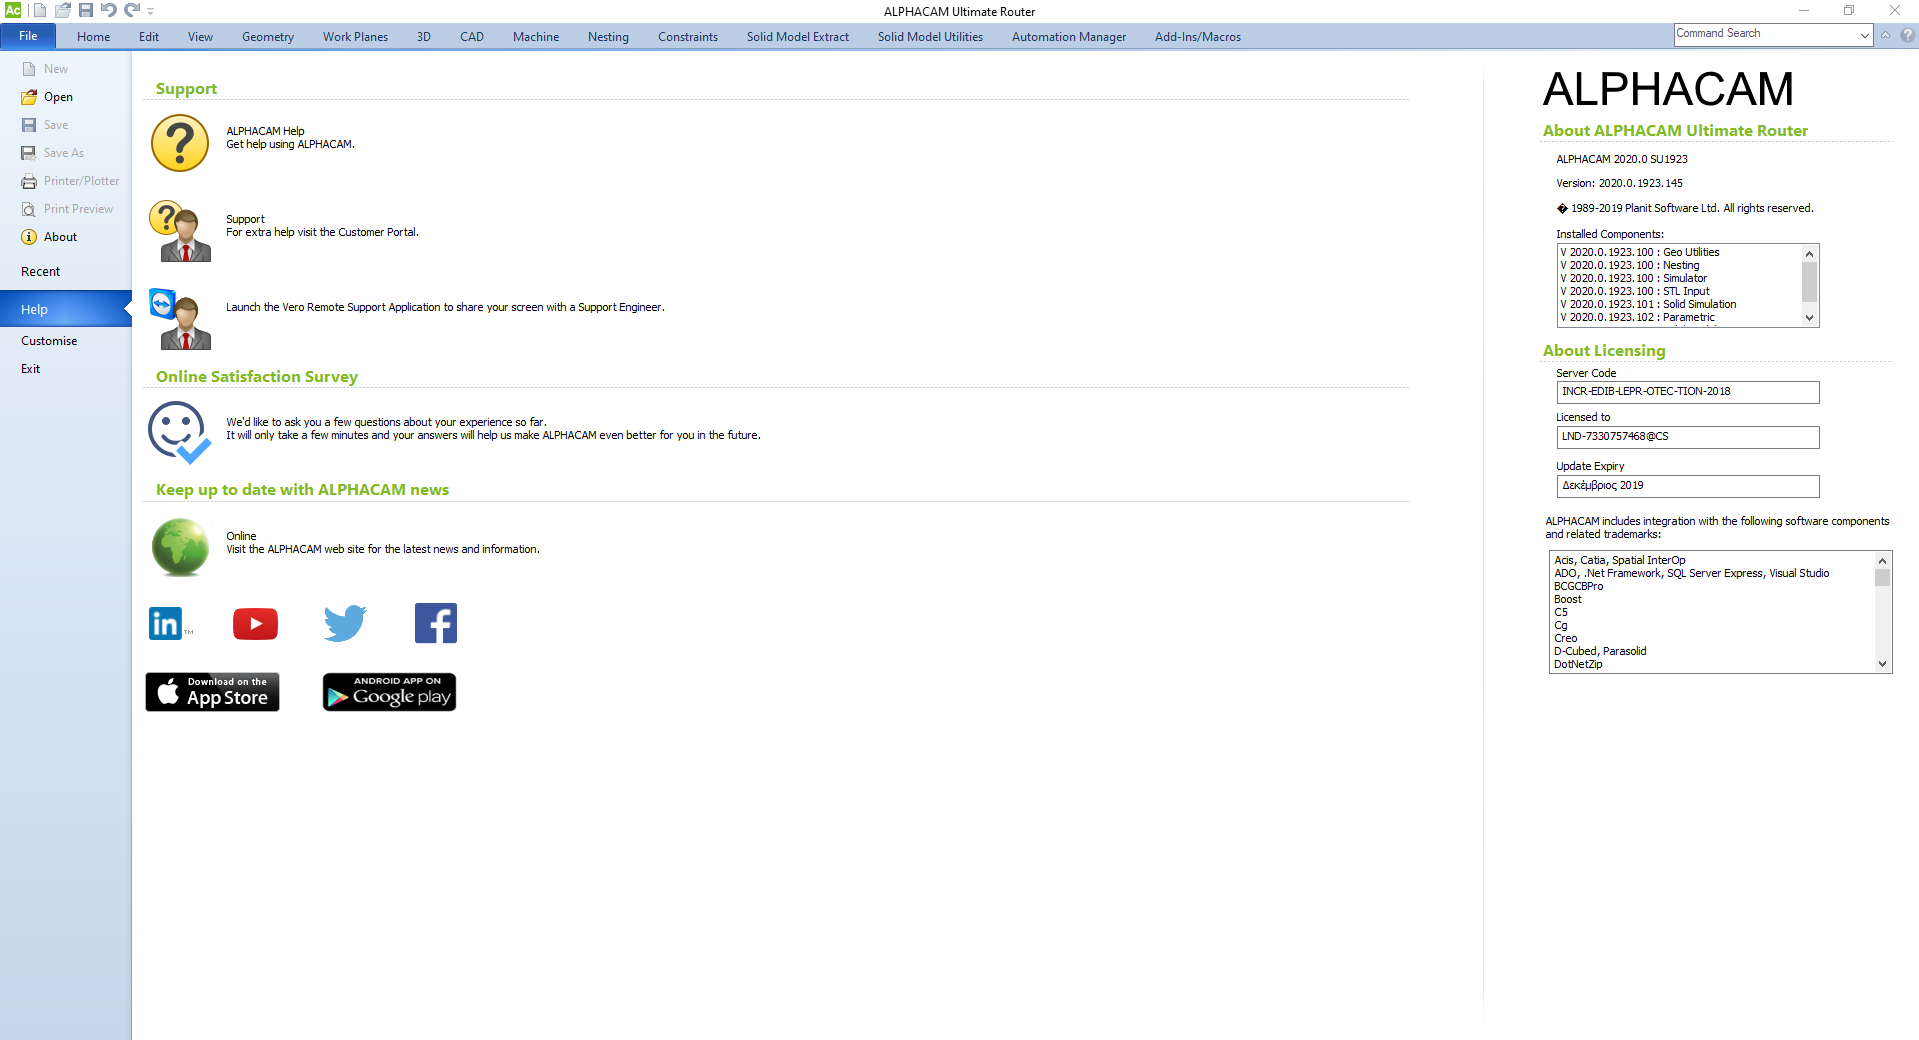This screenshot has width=1919, height=1040.
Task: Click into the Command Search box
Action: (1765, 34)
